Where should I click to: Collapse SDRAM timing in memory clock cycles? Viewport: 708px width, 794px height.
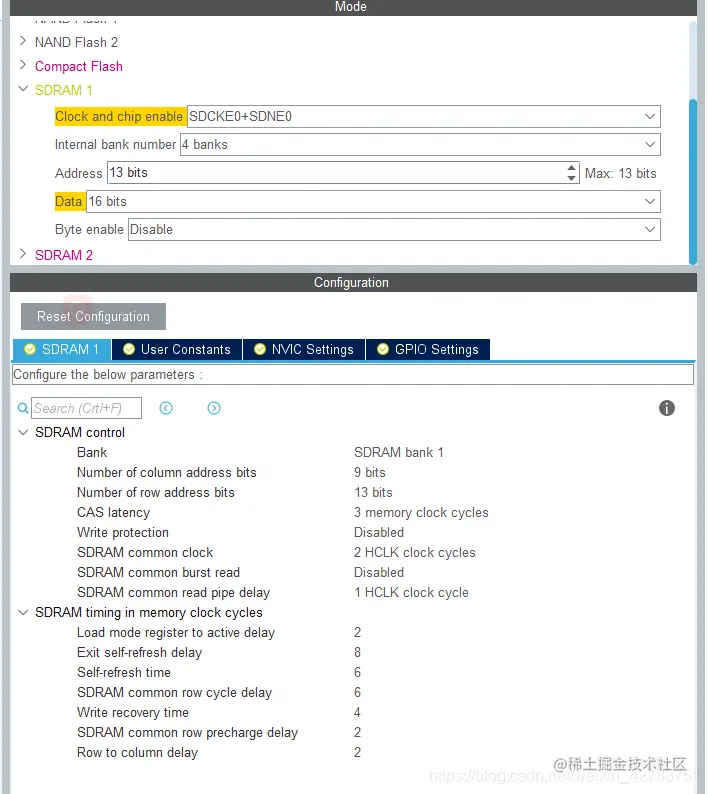pos(23,612)
